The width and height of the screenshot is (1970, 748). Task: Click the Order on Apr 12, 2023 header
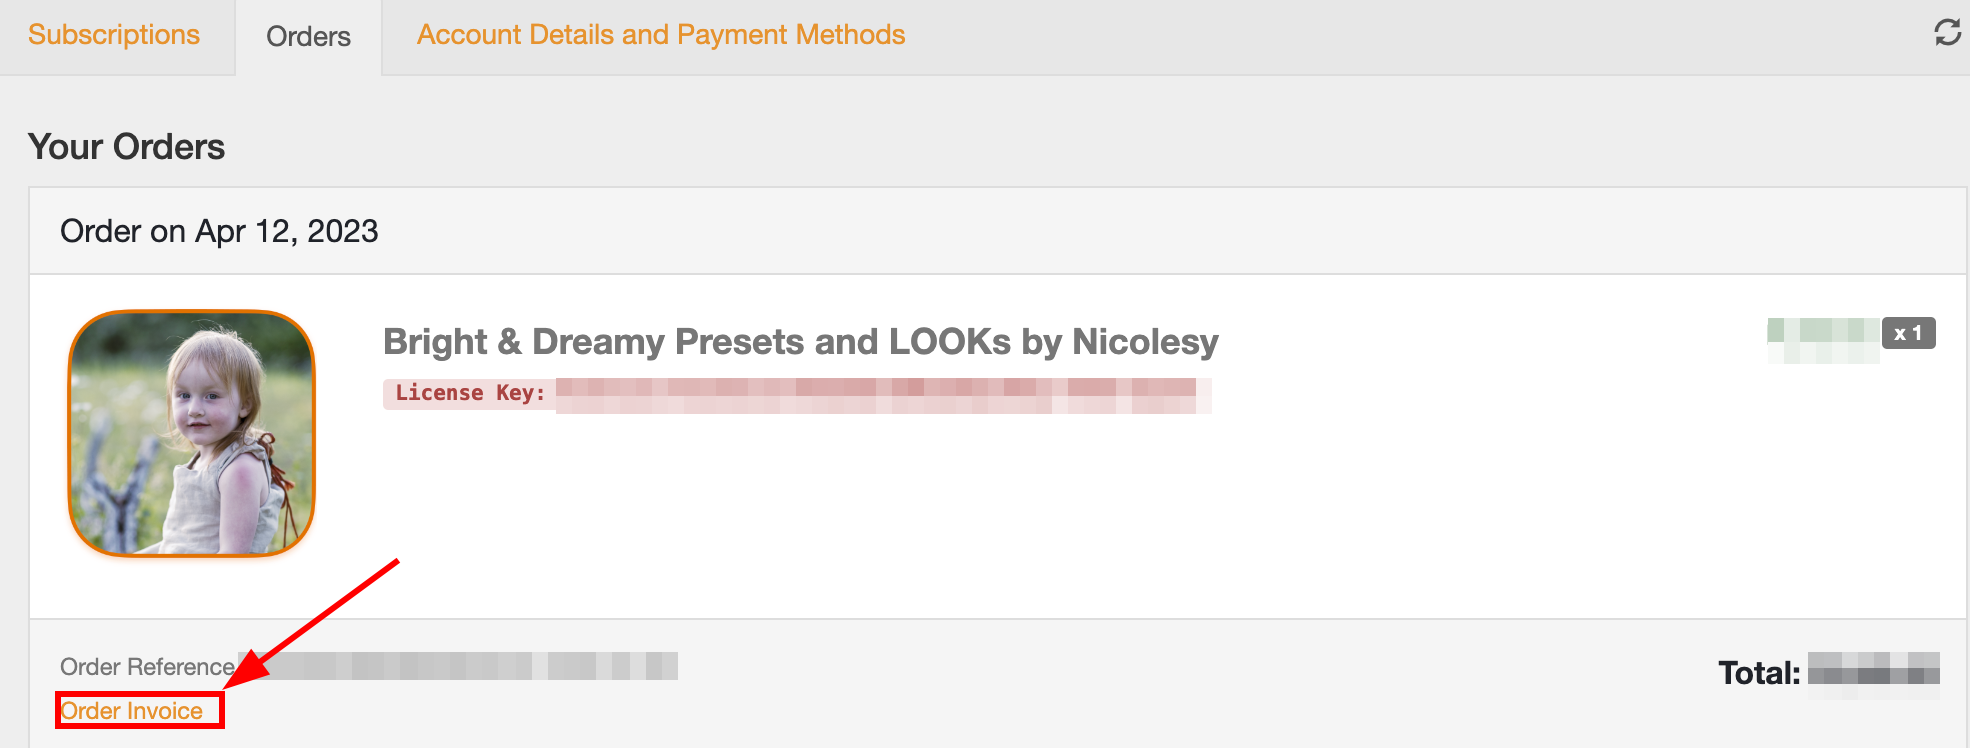pyautogui.click(x=219, y=231)
